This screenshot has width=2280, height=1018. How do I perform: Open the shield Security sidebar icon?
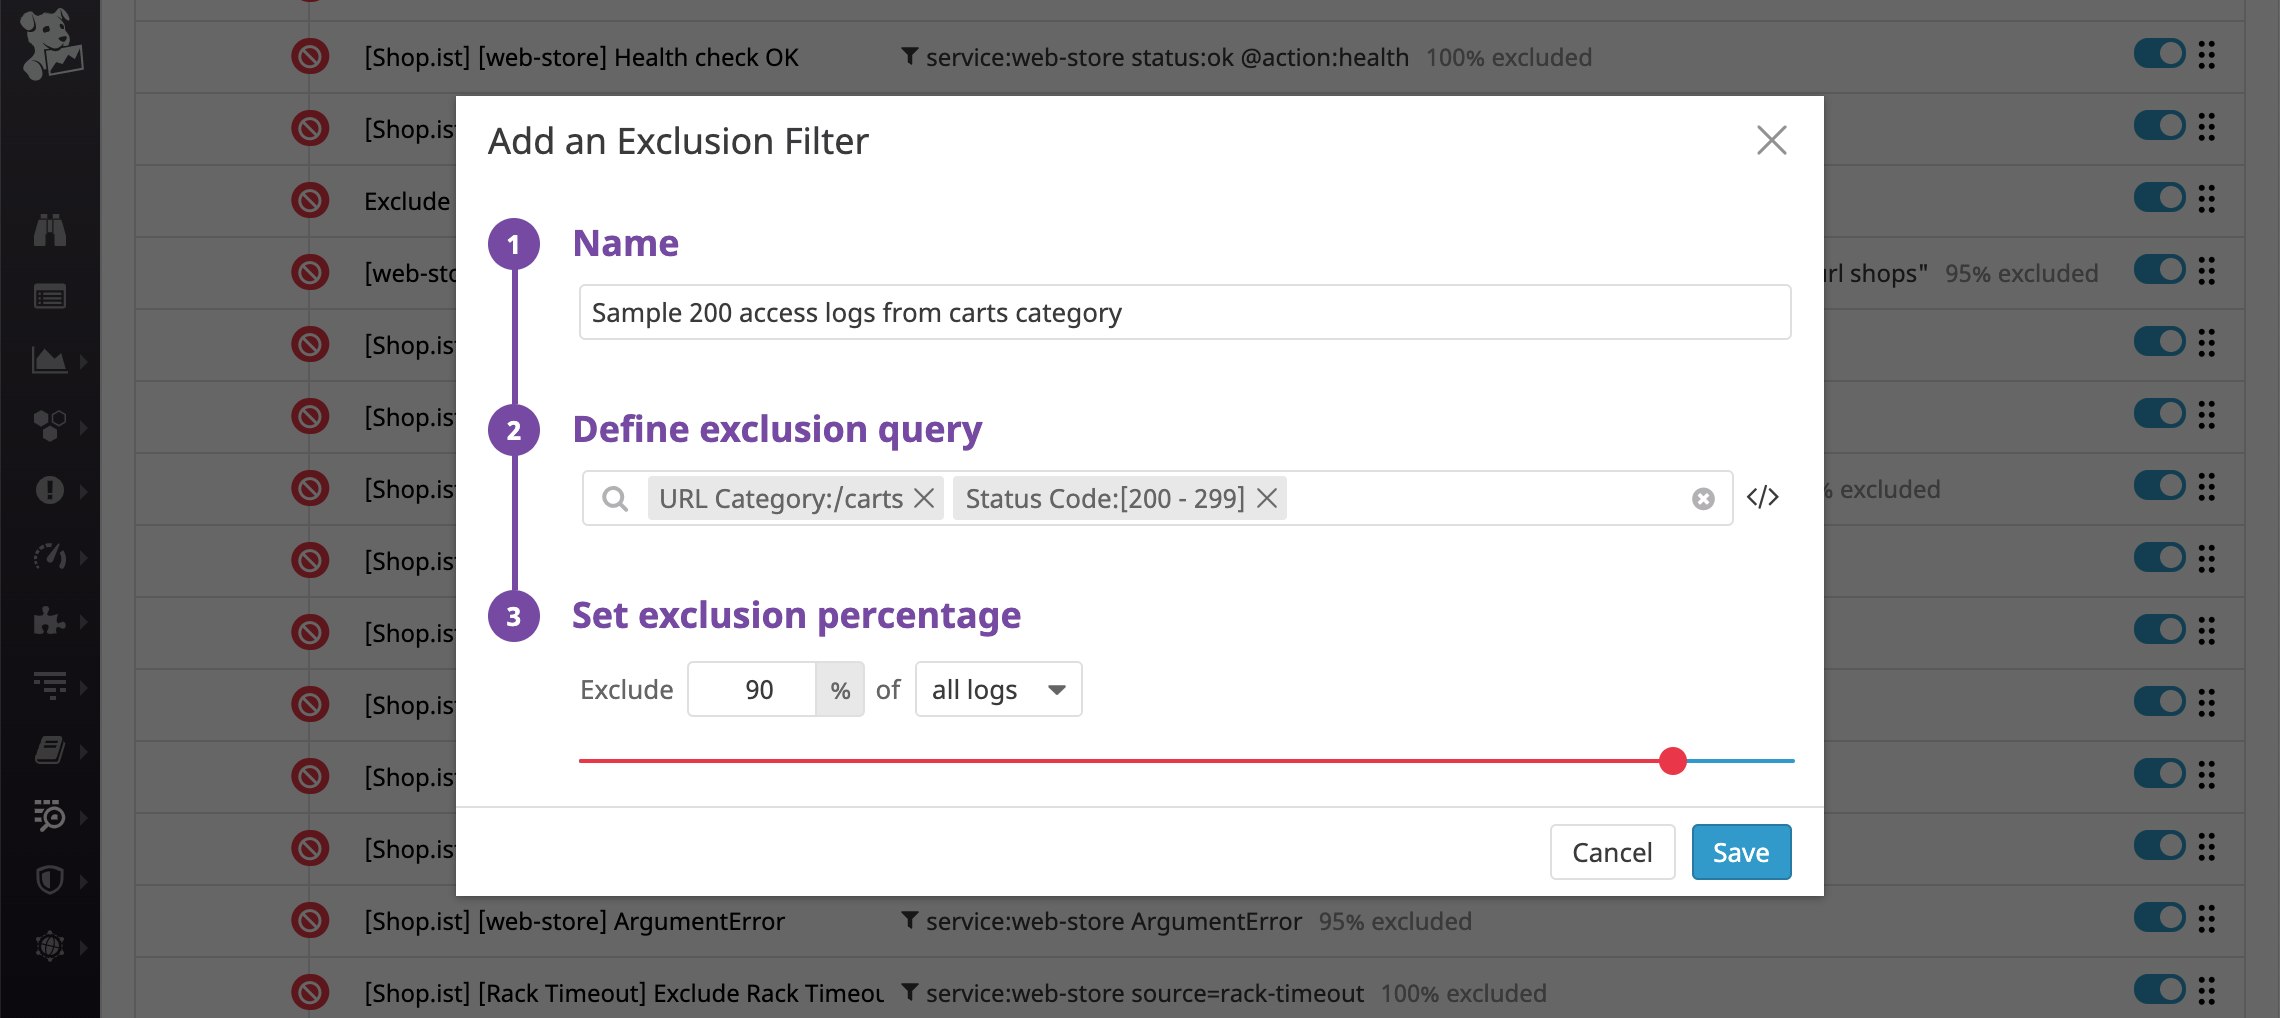coord(49,880)
